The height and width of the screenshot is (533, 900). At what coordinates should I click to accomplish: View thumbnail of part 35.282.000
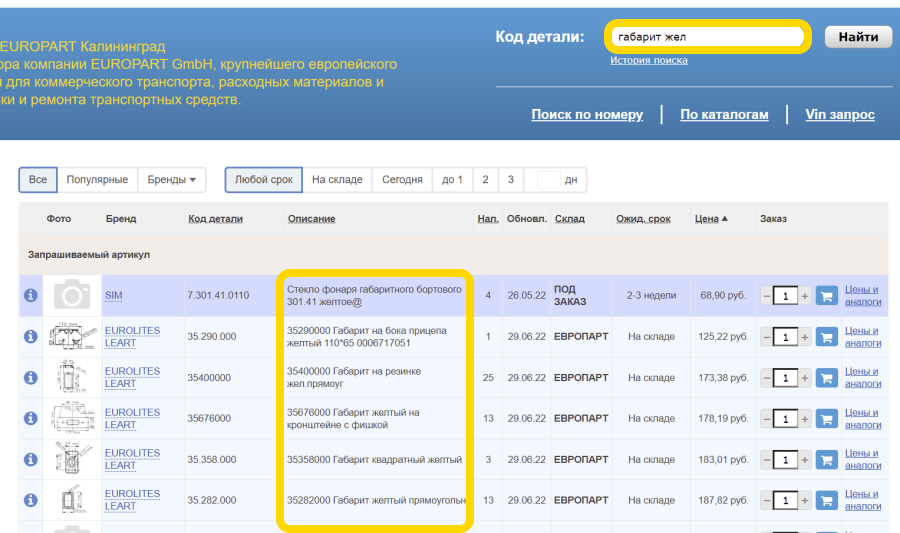(72, 500)
